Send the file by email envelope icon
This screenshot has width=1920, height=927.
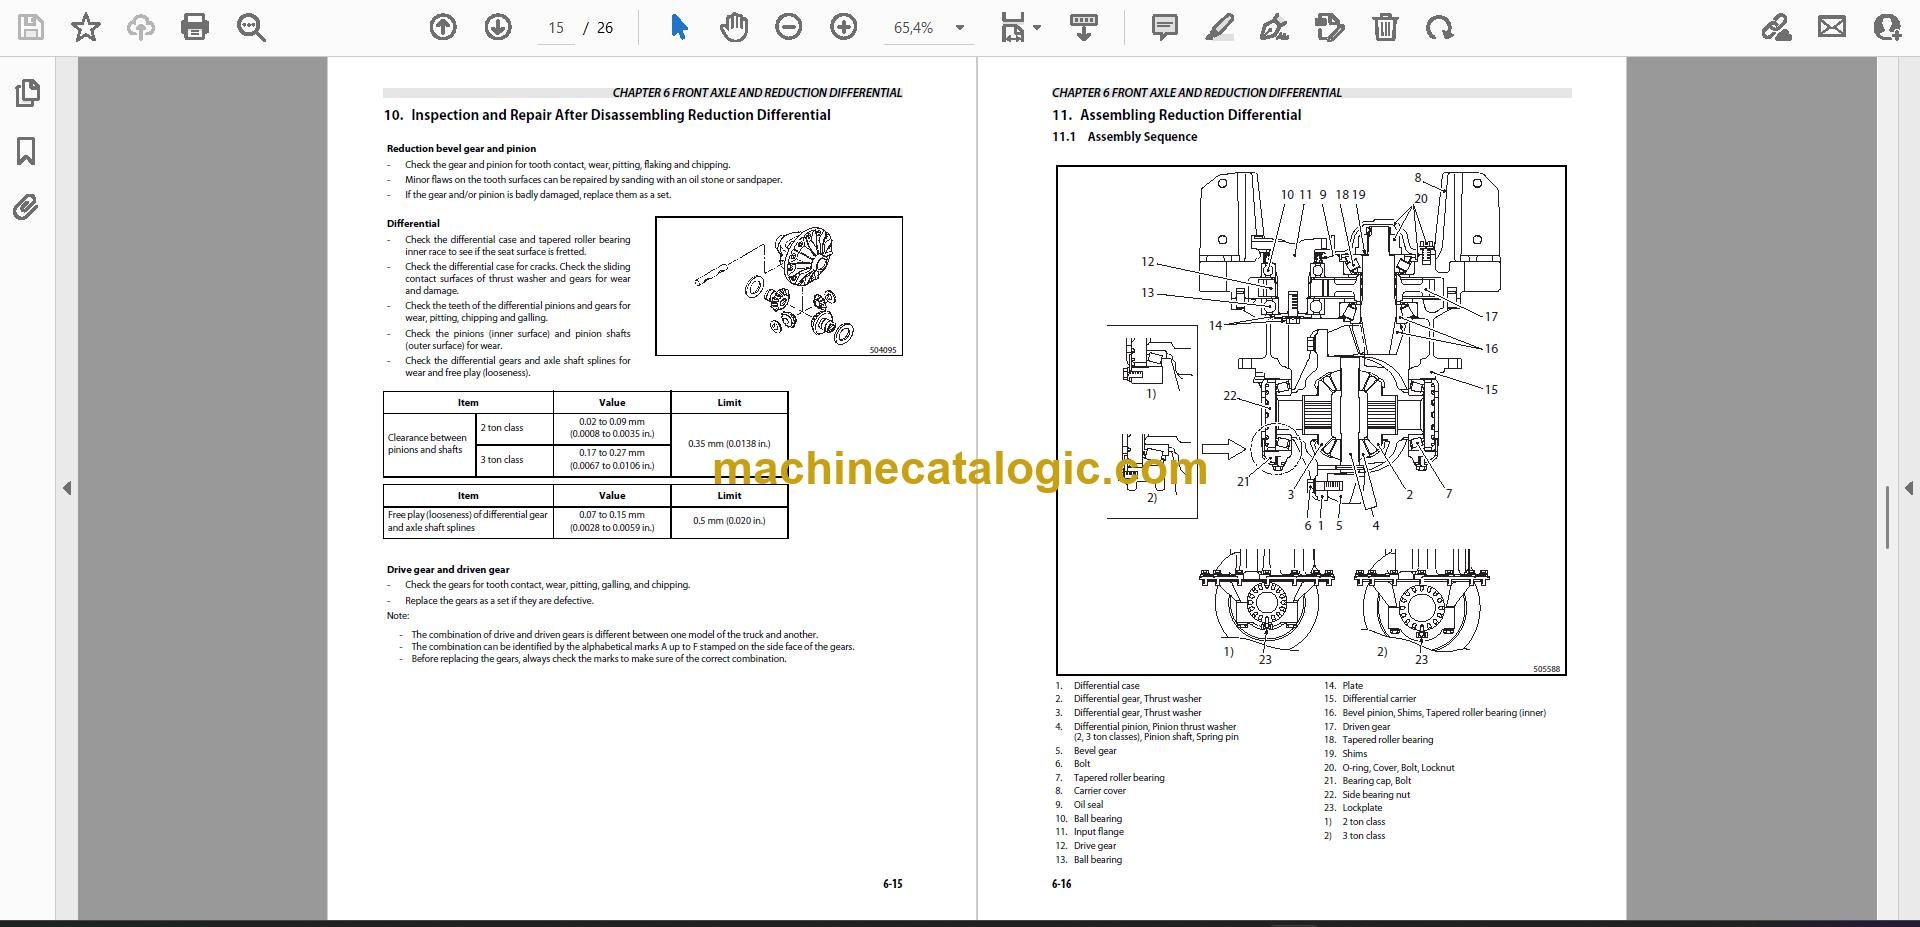[1832, 28]
